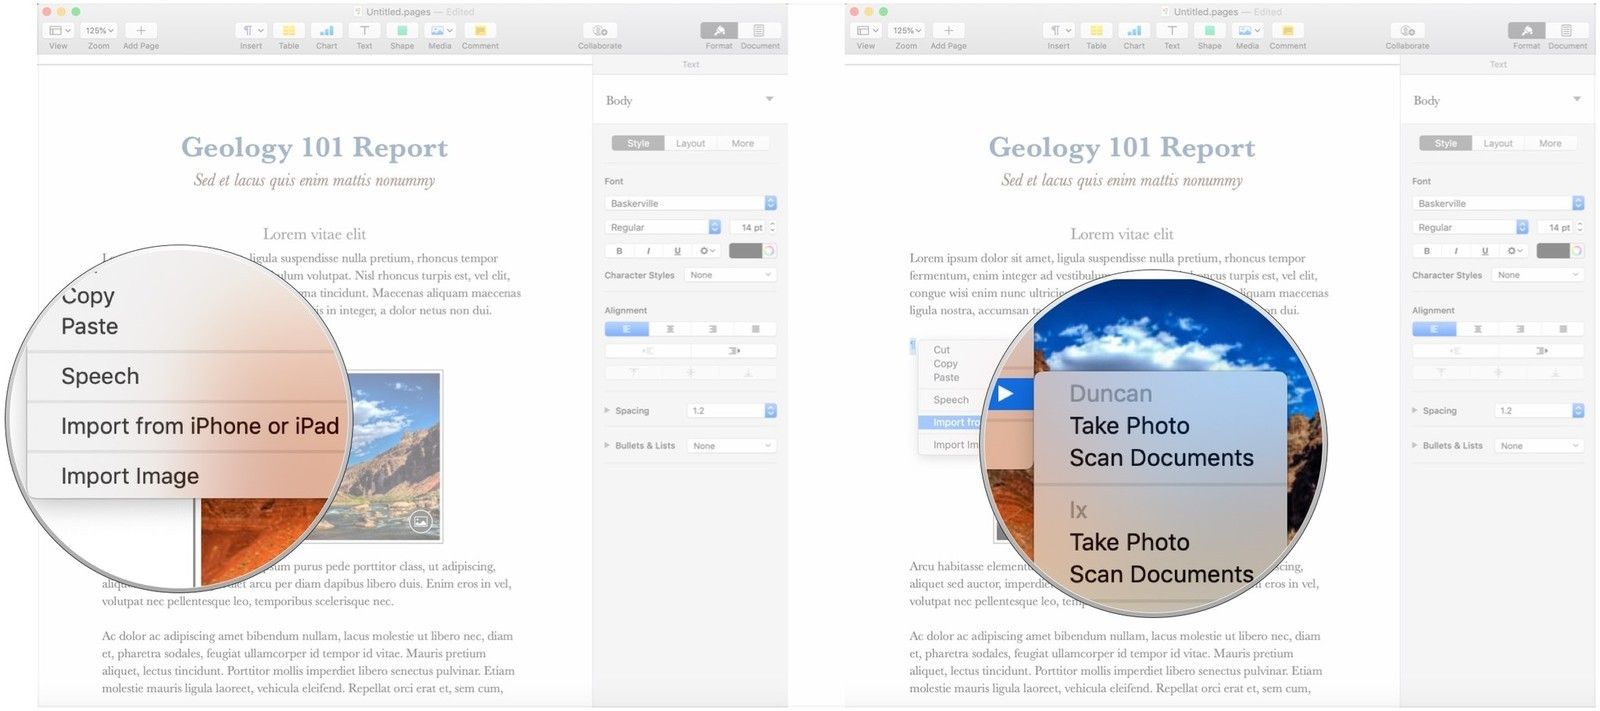Toggle Italic formatting in the right window sidebar
This screenshot has width=1600, height=711.
1456,251
